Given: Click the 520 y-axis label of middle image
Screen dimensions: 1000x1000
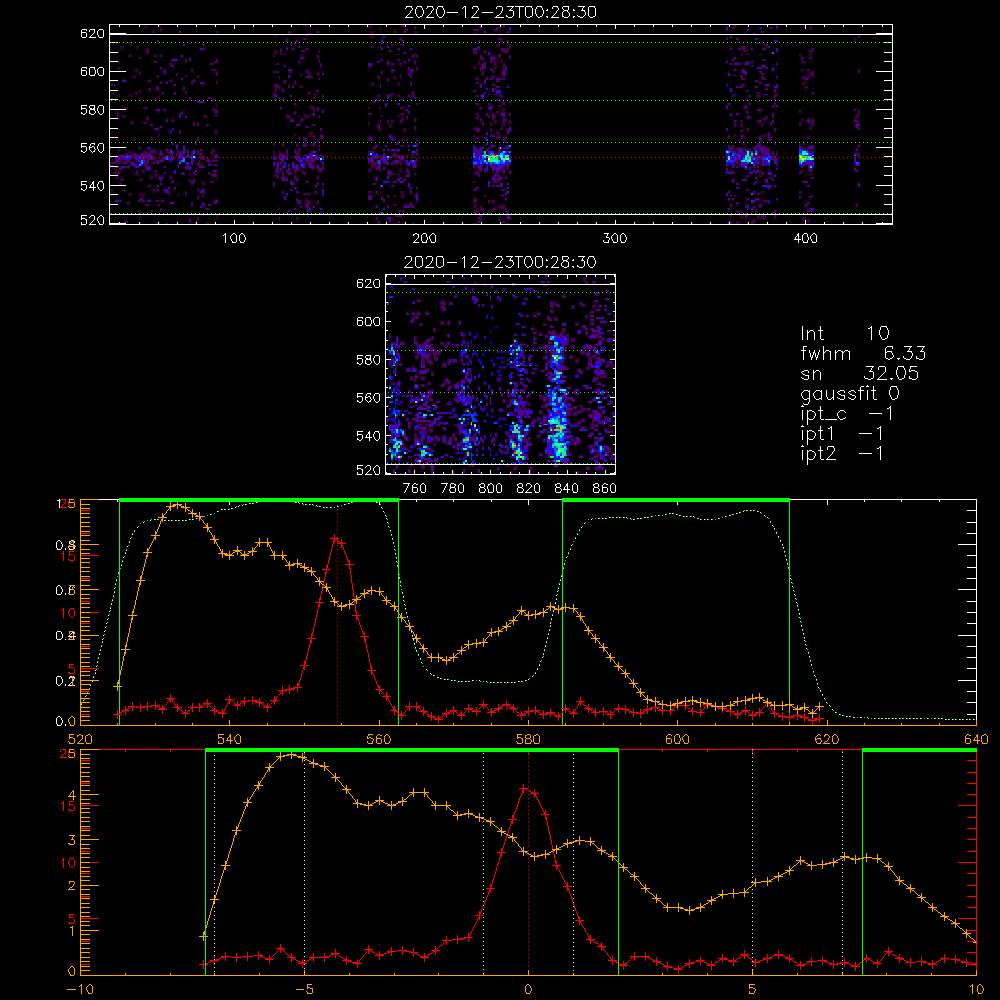Looking at the screenshot, I should click(368, 470).
